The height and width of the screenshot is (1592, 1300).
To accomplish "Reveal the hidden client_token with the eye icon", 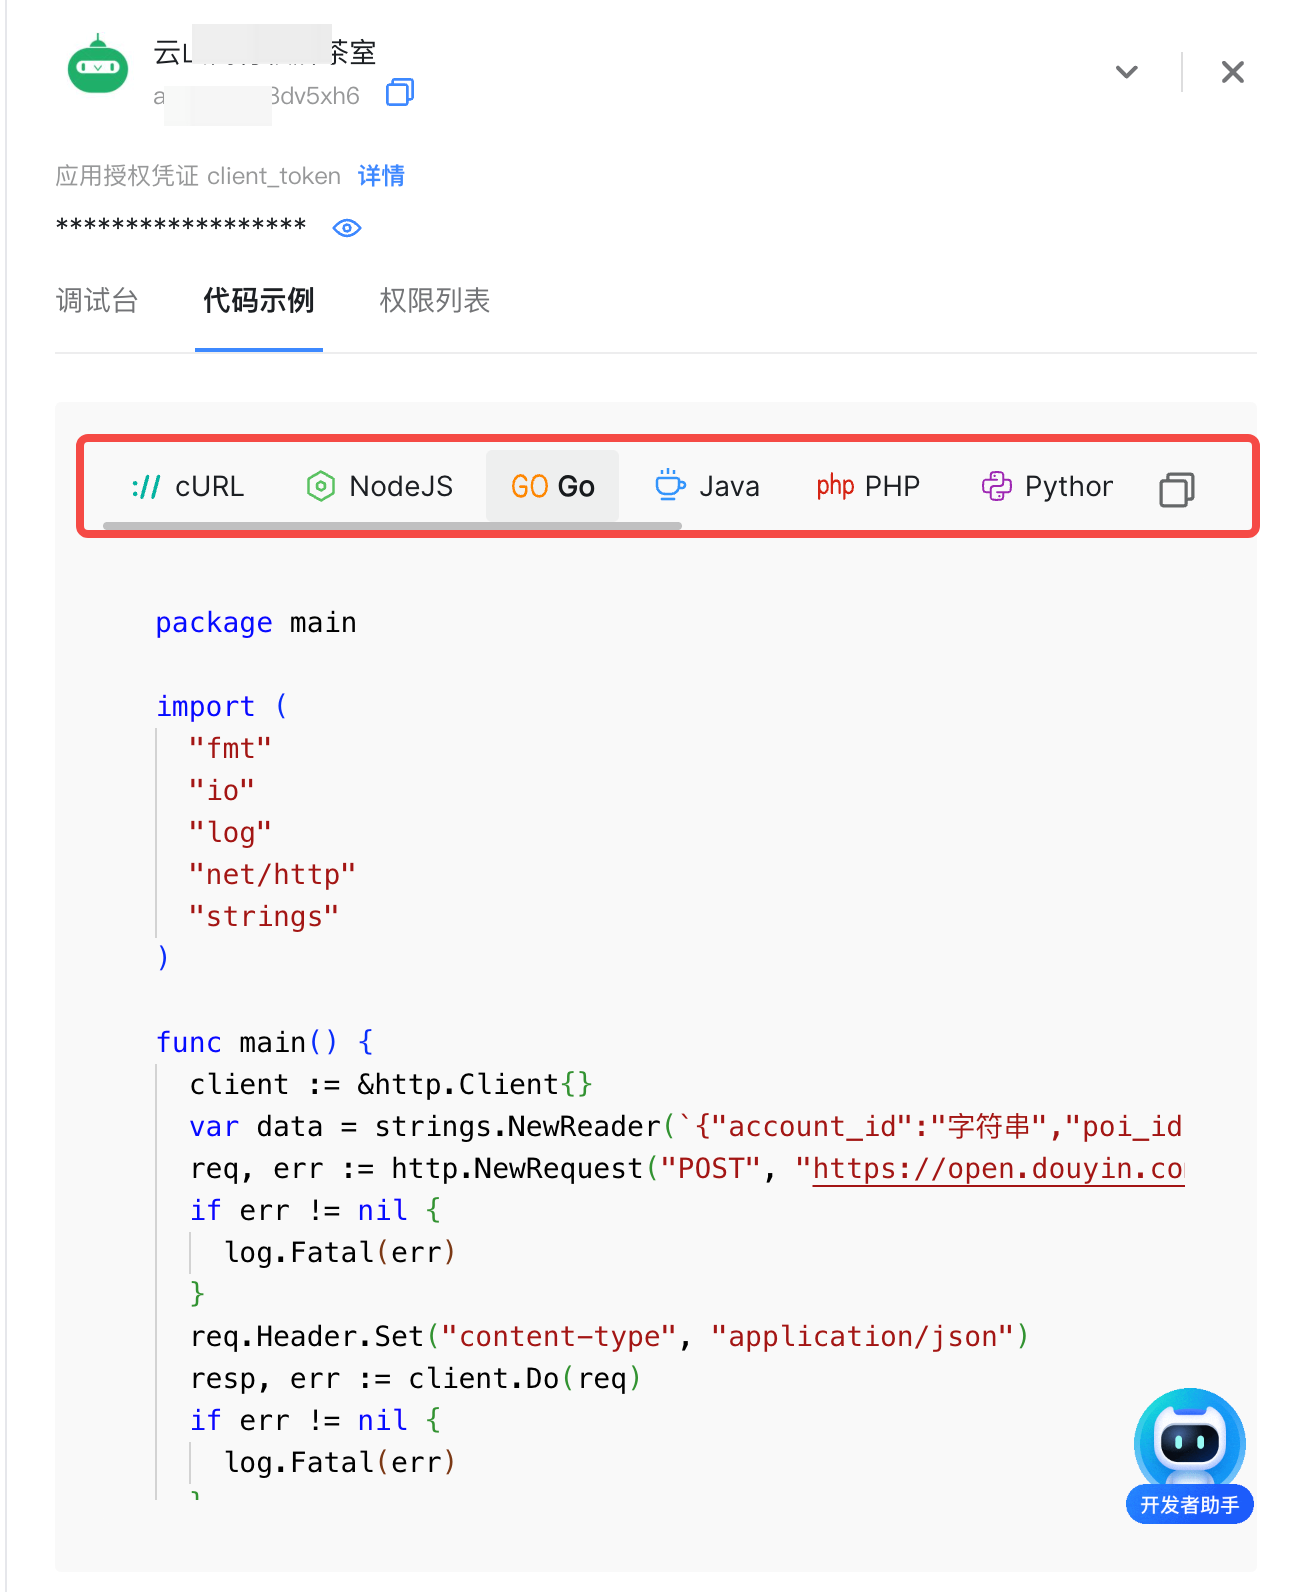I will point(346,228).
